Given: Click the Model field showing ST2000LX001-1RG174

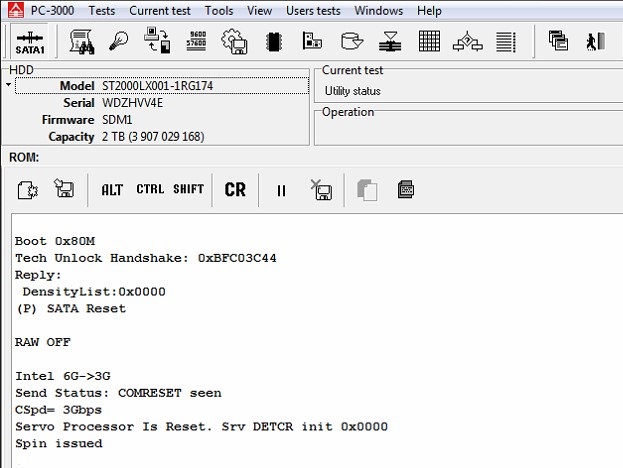Looking at the screenshot, I should (x=200, y=86).
